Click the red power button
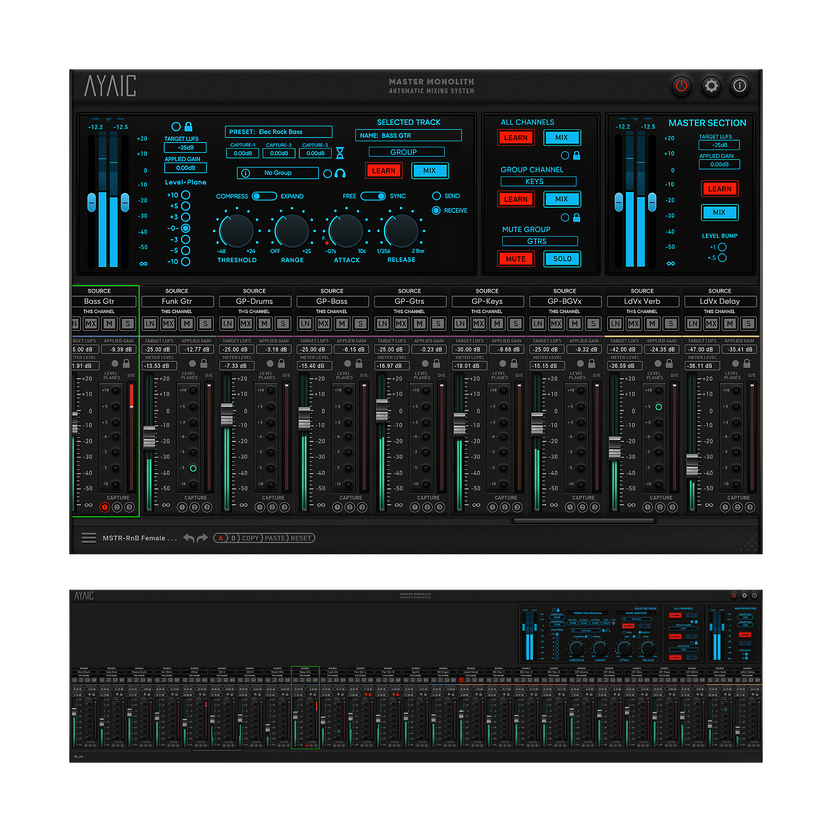The width and height of the screenshot is (832, 832). (681, 86)
